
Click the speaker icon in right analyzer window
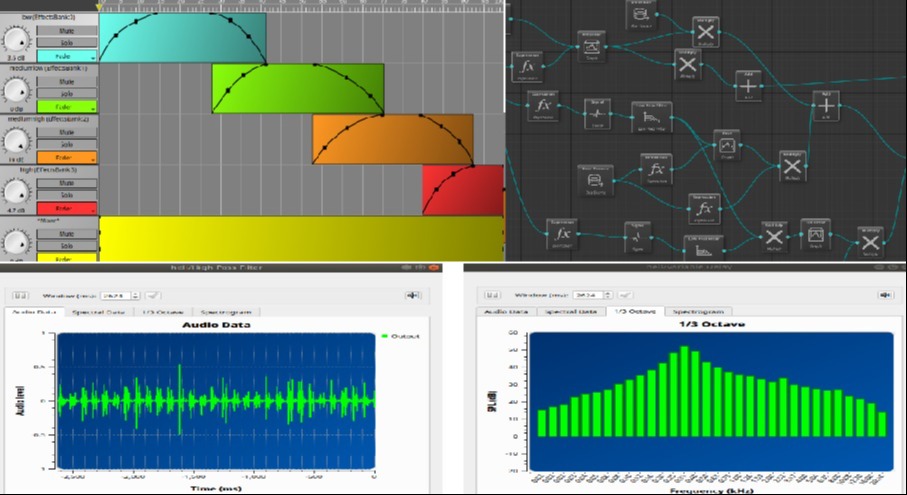(884, 295)
